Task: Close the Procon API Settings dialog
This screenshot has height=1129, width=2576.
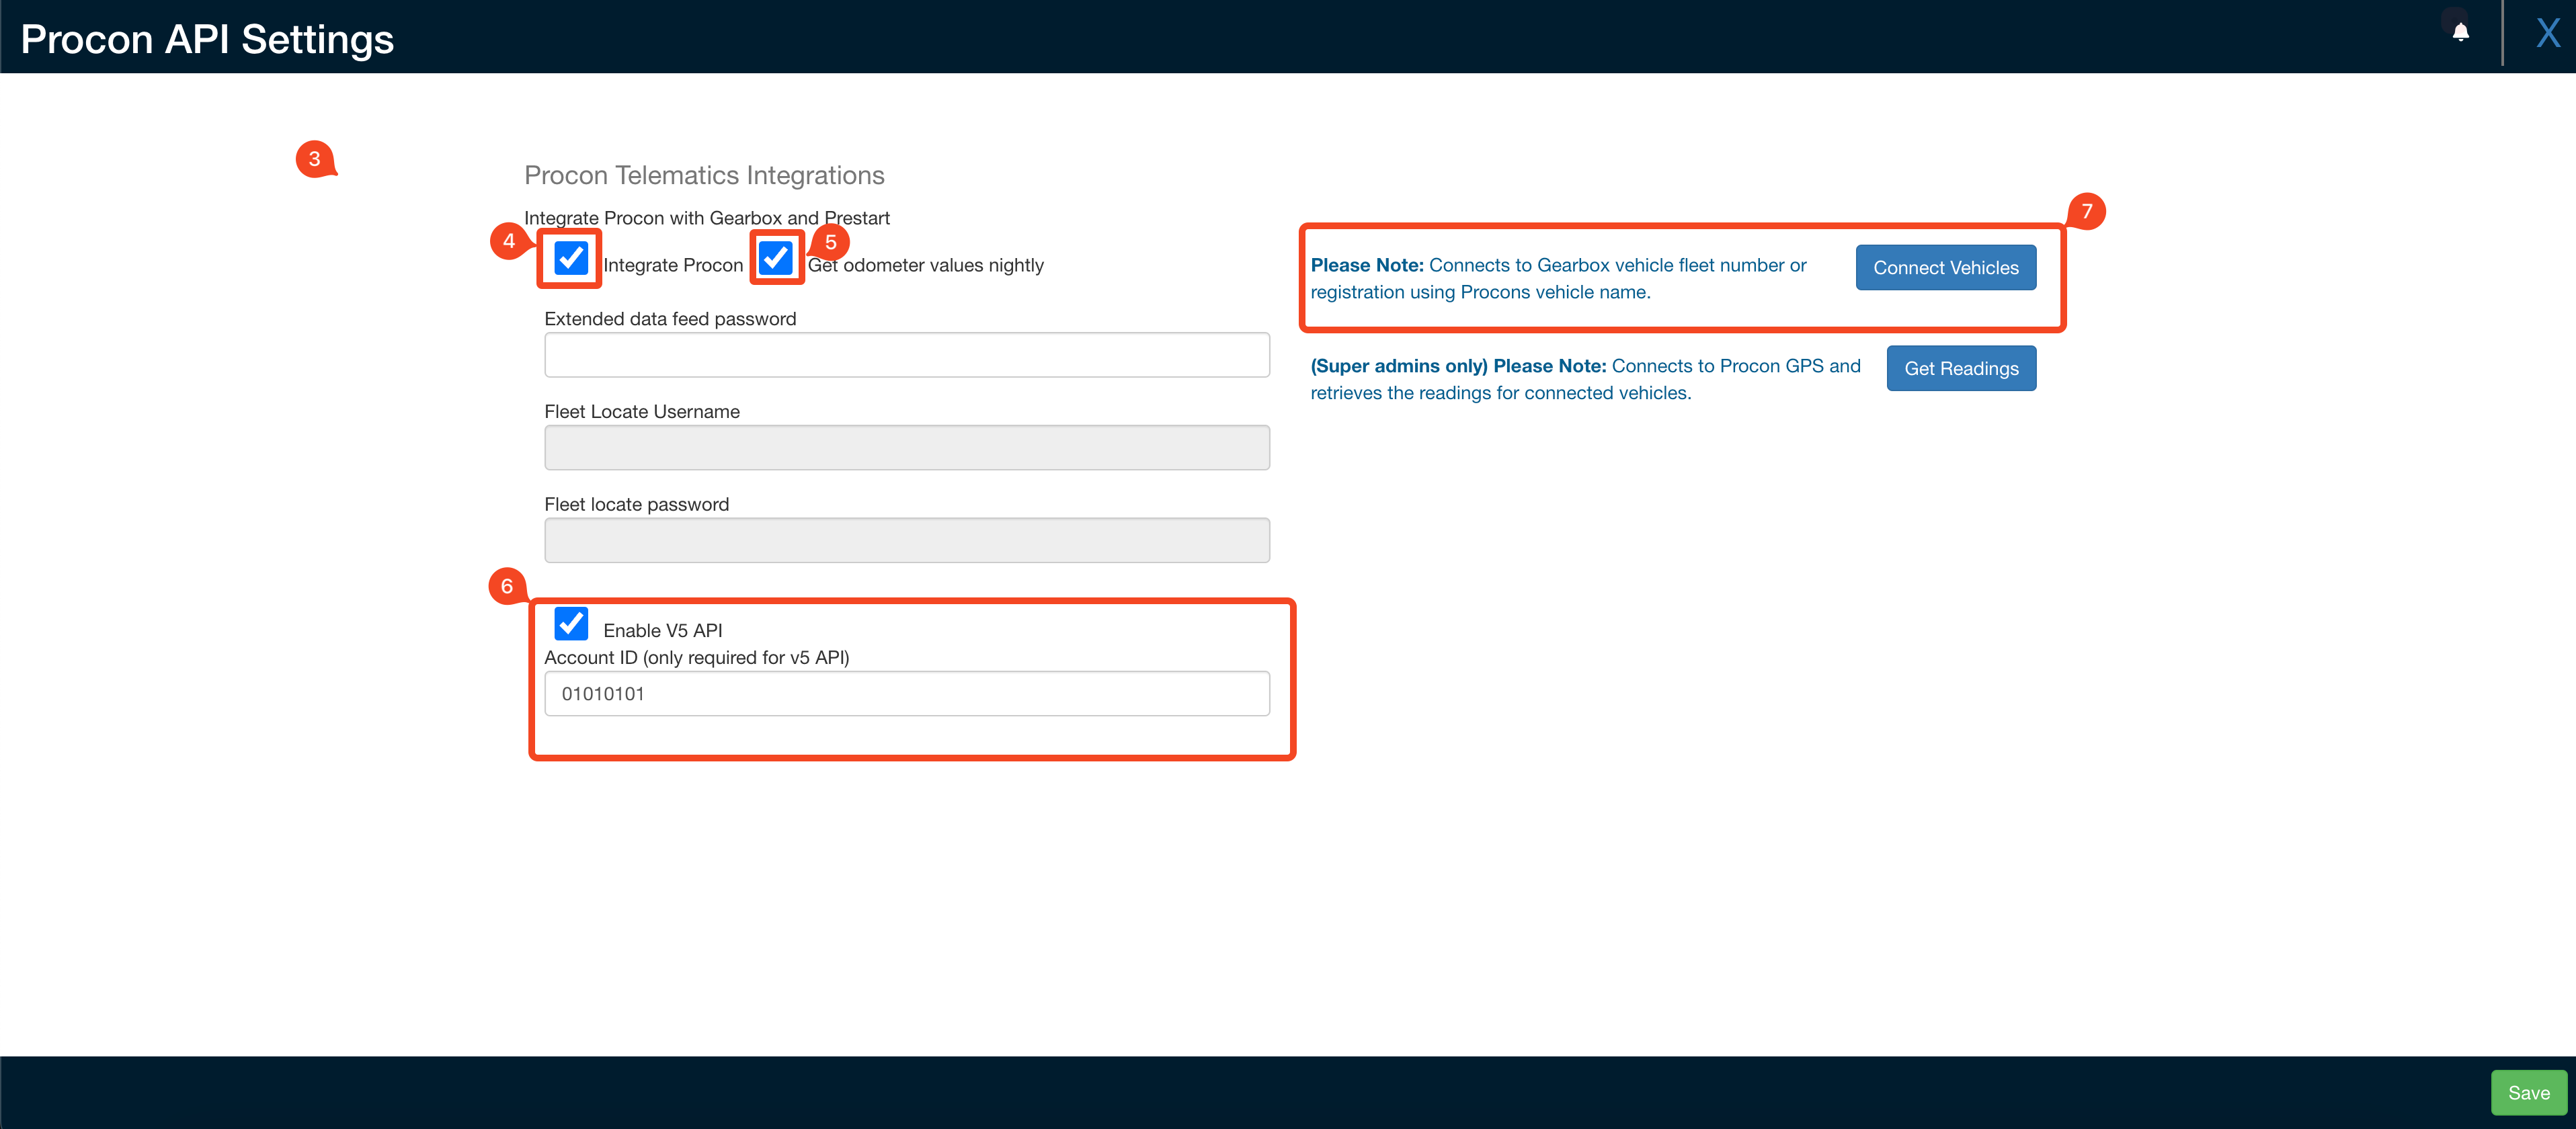Action: 2548,33
